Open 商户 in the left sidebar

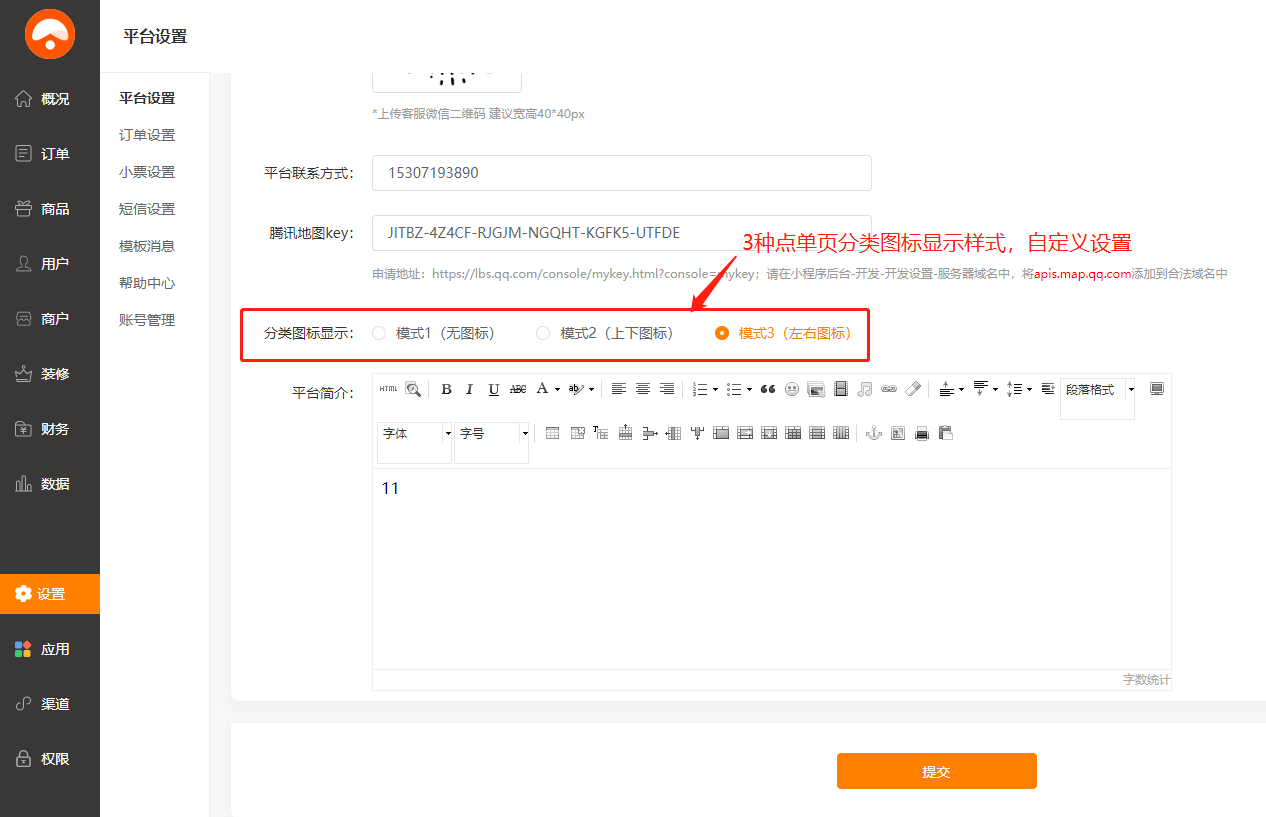click(50, 319)
